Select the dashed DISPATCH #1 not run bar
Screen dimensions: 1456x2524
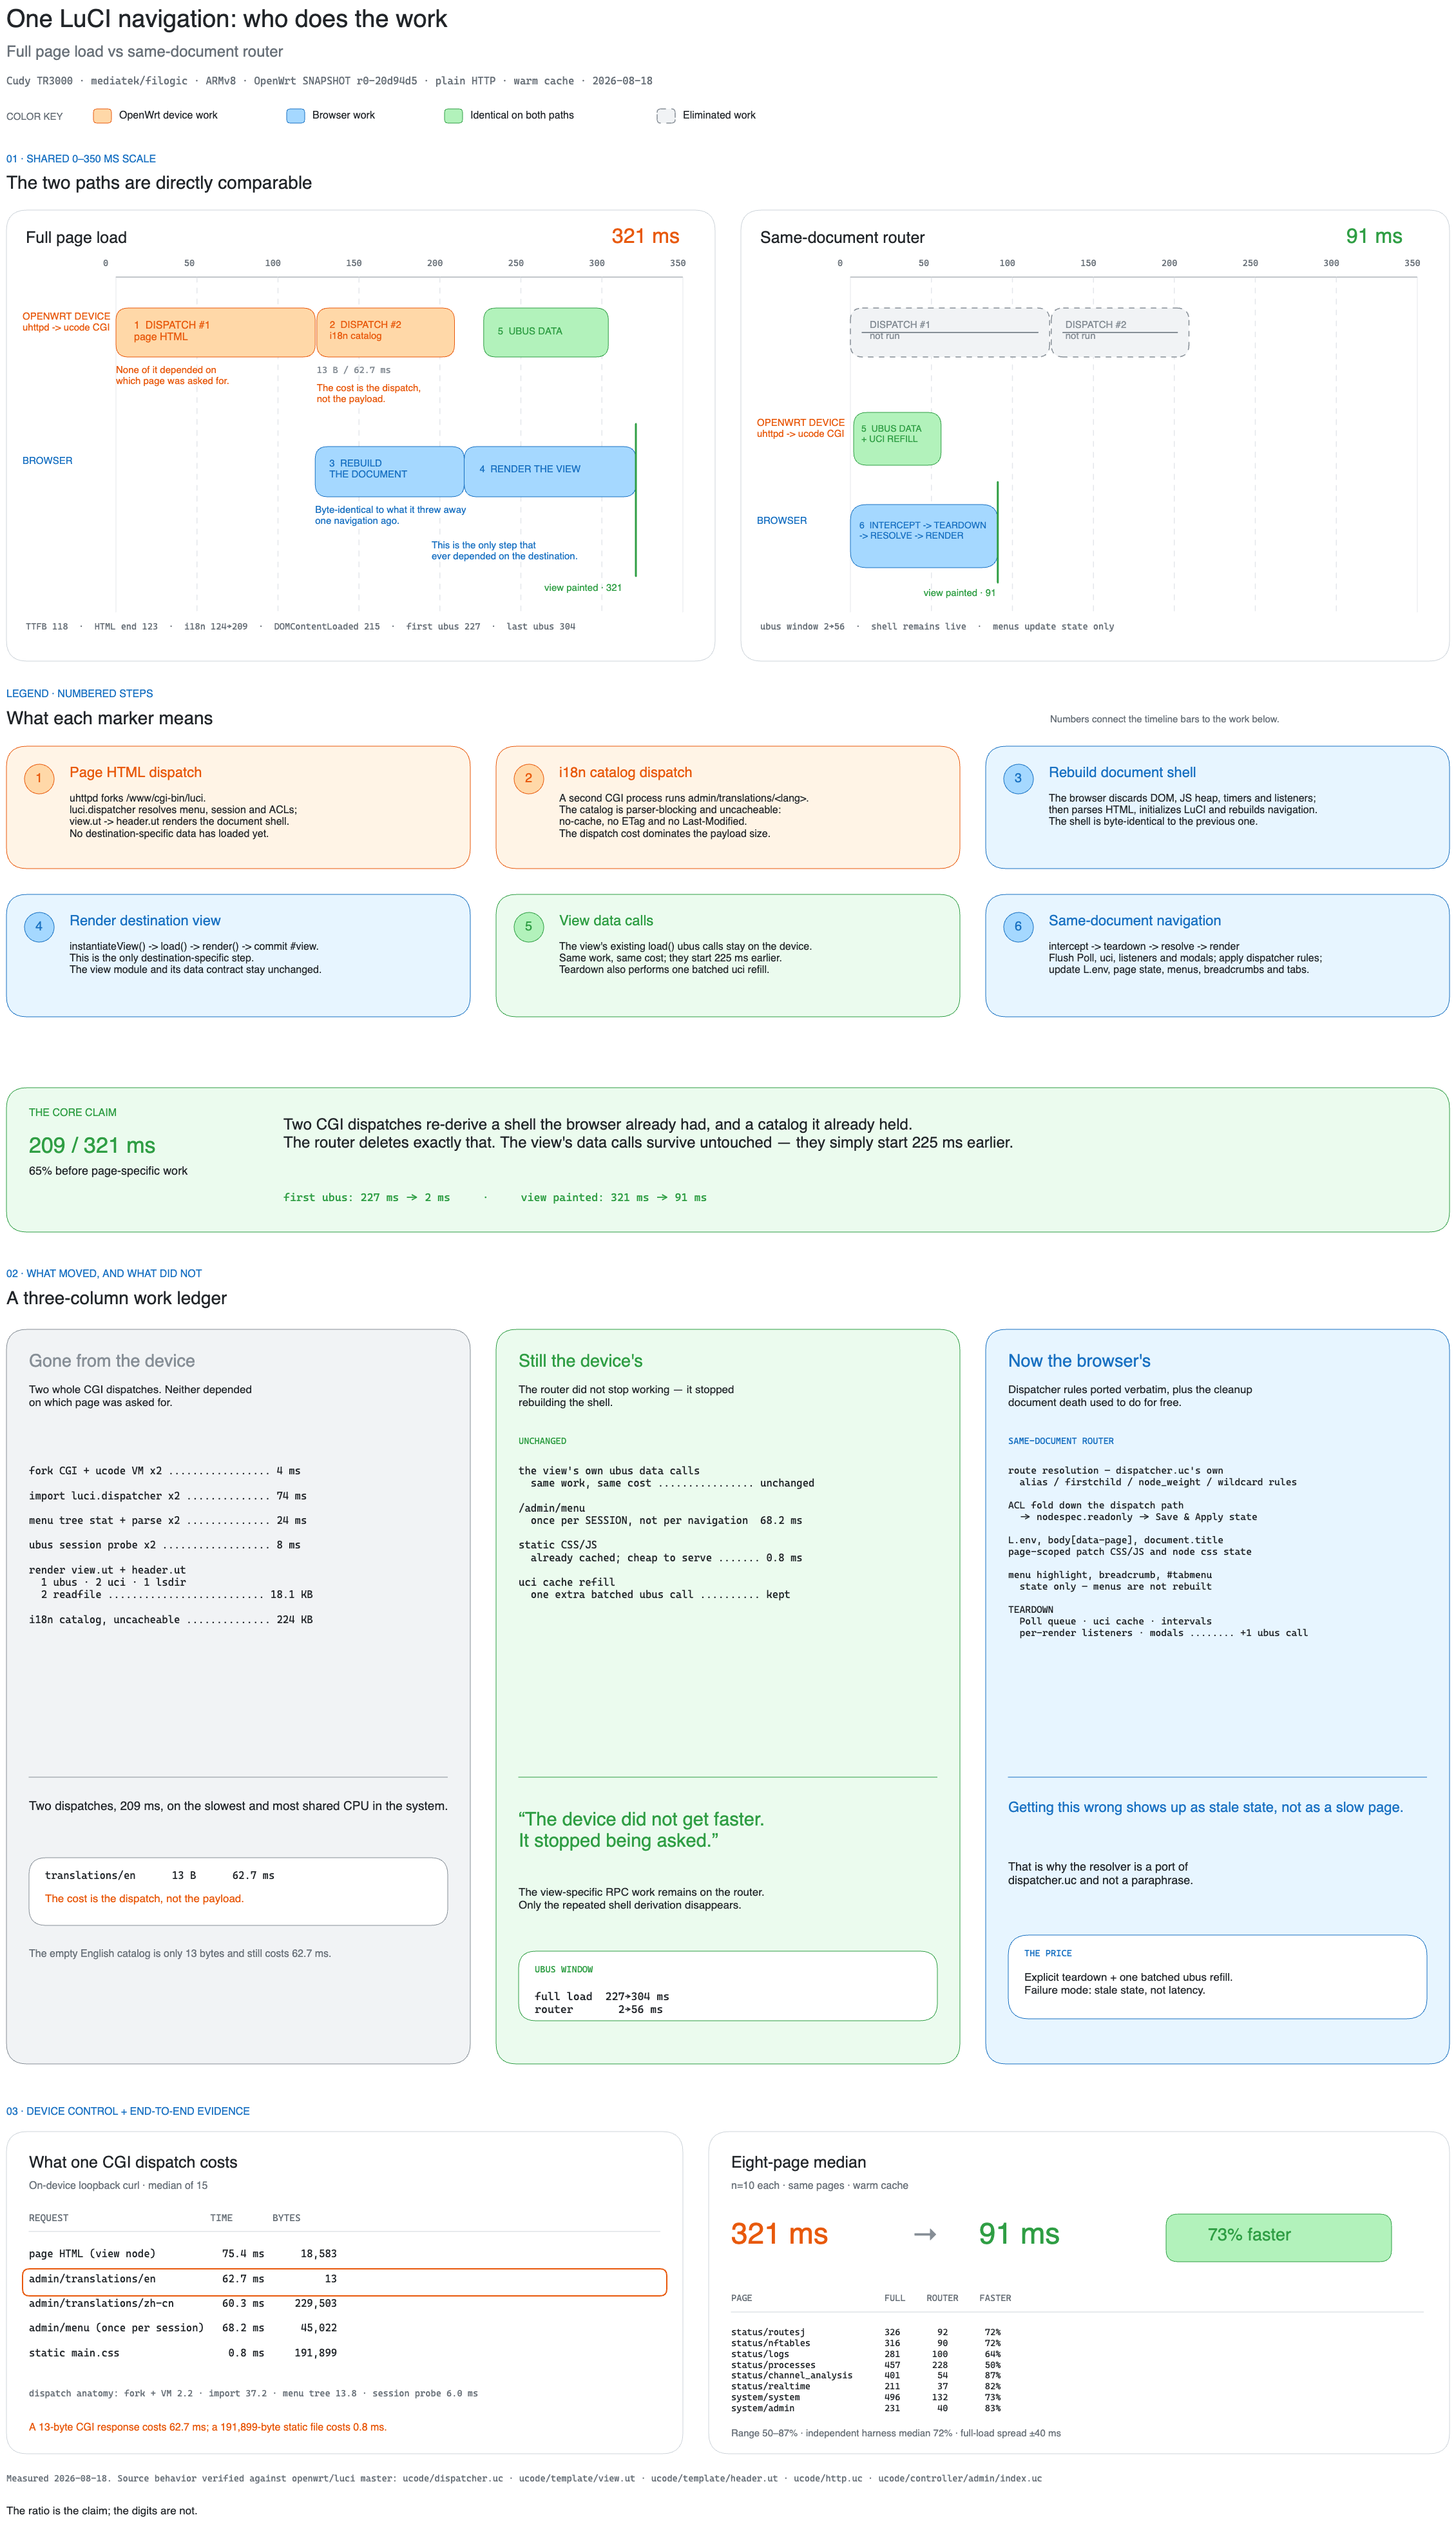pyautogui.click(x=949, y=332)
